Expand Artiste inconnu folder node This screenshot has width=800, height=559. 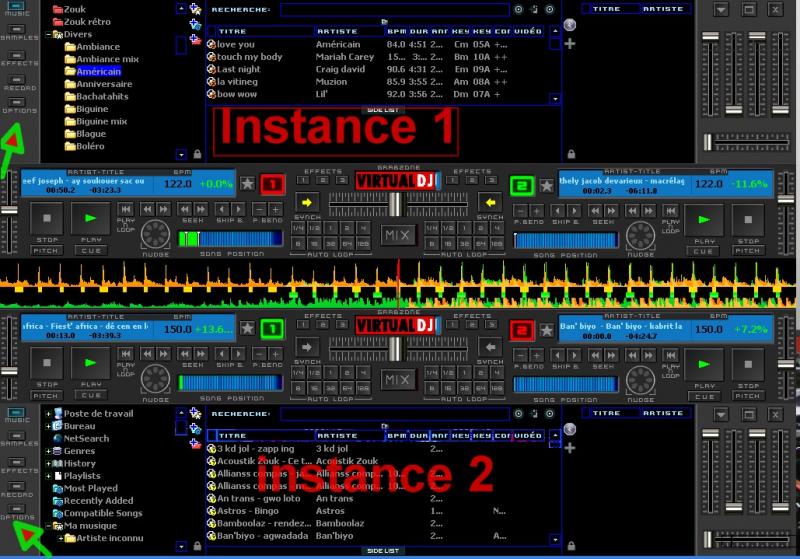click(61, 538)
